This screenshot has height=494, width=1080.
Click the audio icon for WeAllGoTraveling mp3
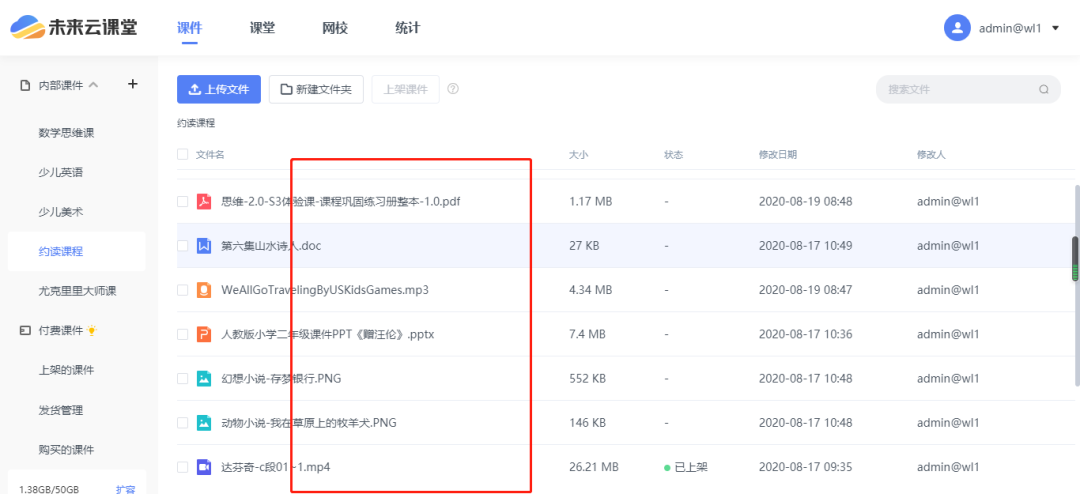point(204,290)
